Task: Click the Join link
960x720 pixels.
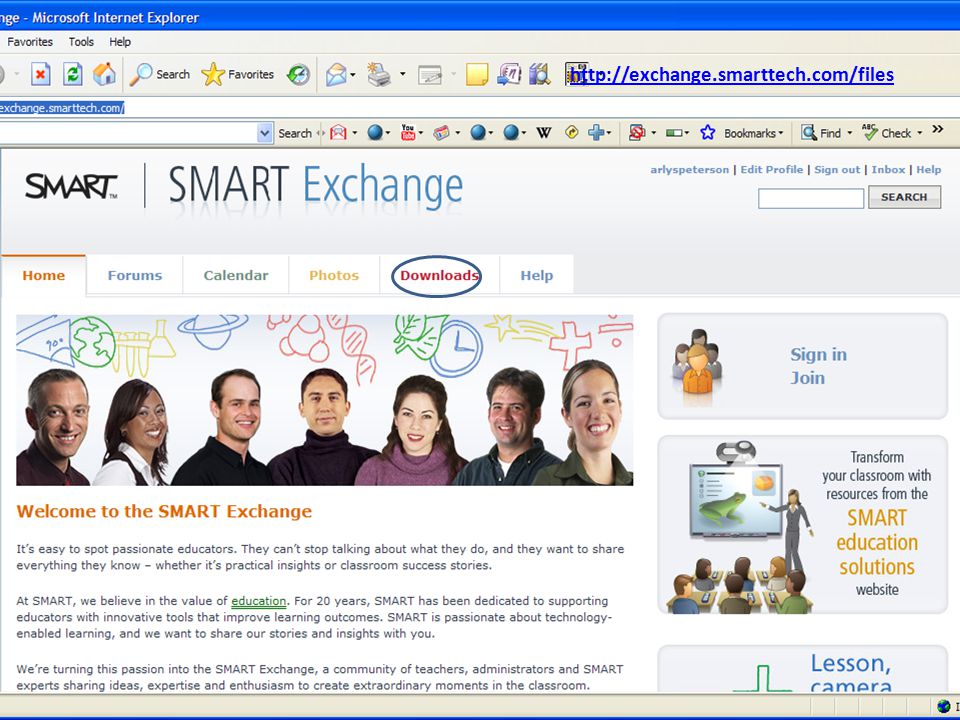Action: pyautogui.click(x=808, y=378)
